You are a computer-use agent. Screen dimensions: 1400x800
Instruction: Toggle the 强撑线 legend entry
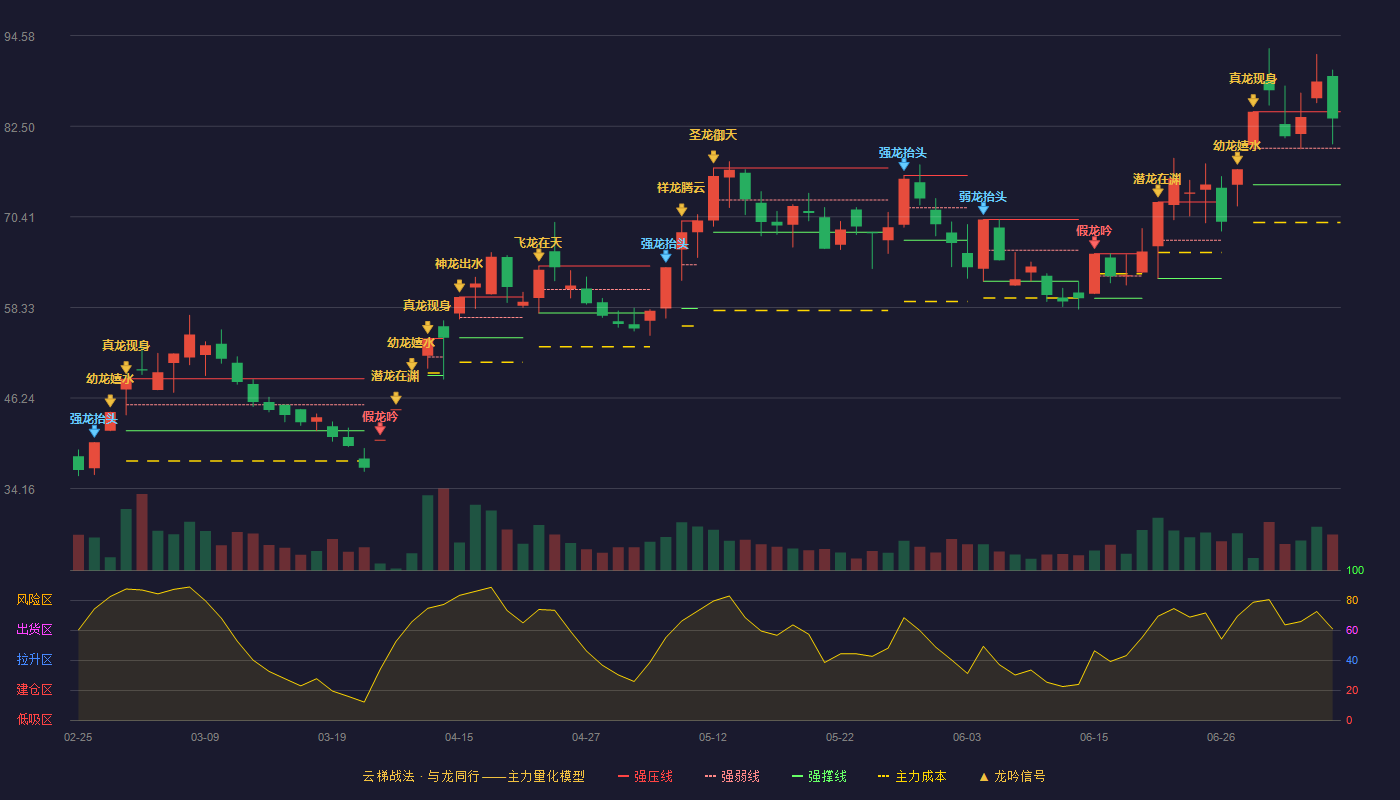(x=819, y=776)
